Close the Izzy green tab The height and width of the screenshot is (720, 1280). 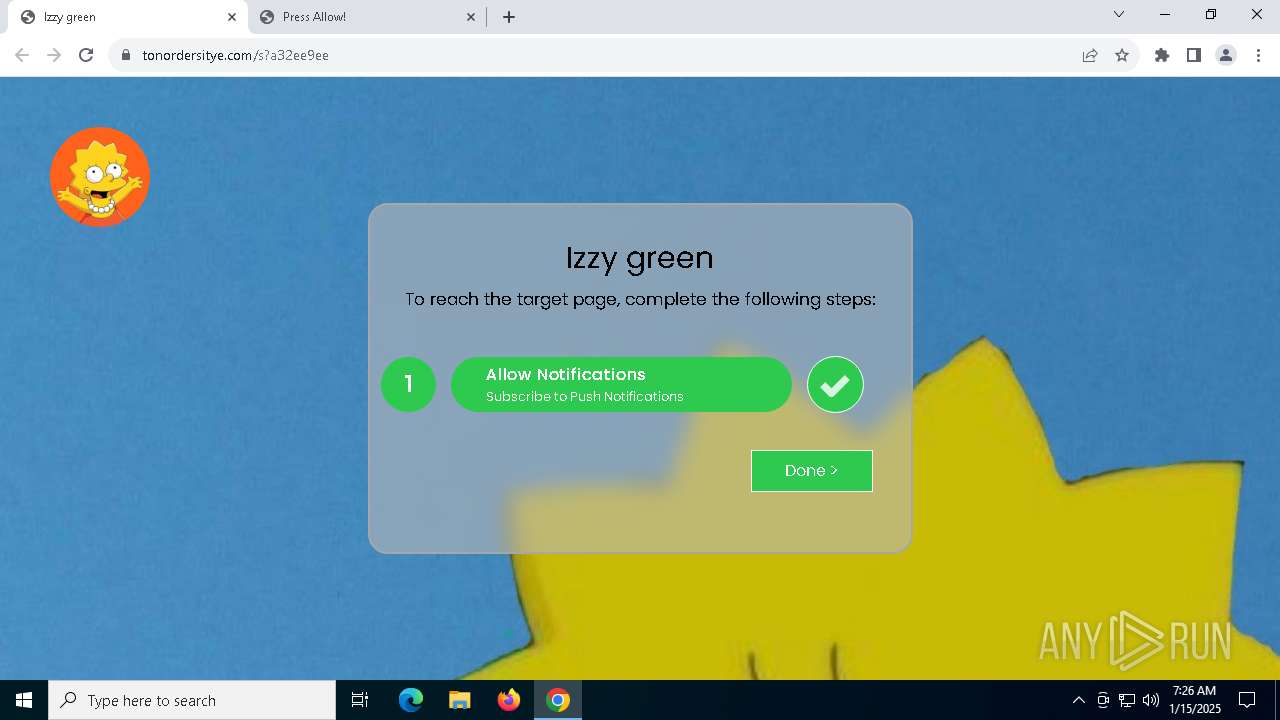point(232,17)
